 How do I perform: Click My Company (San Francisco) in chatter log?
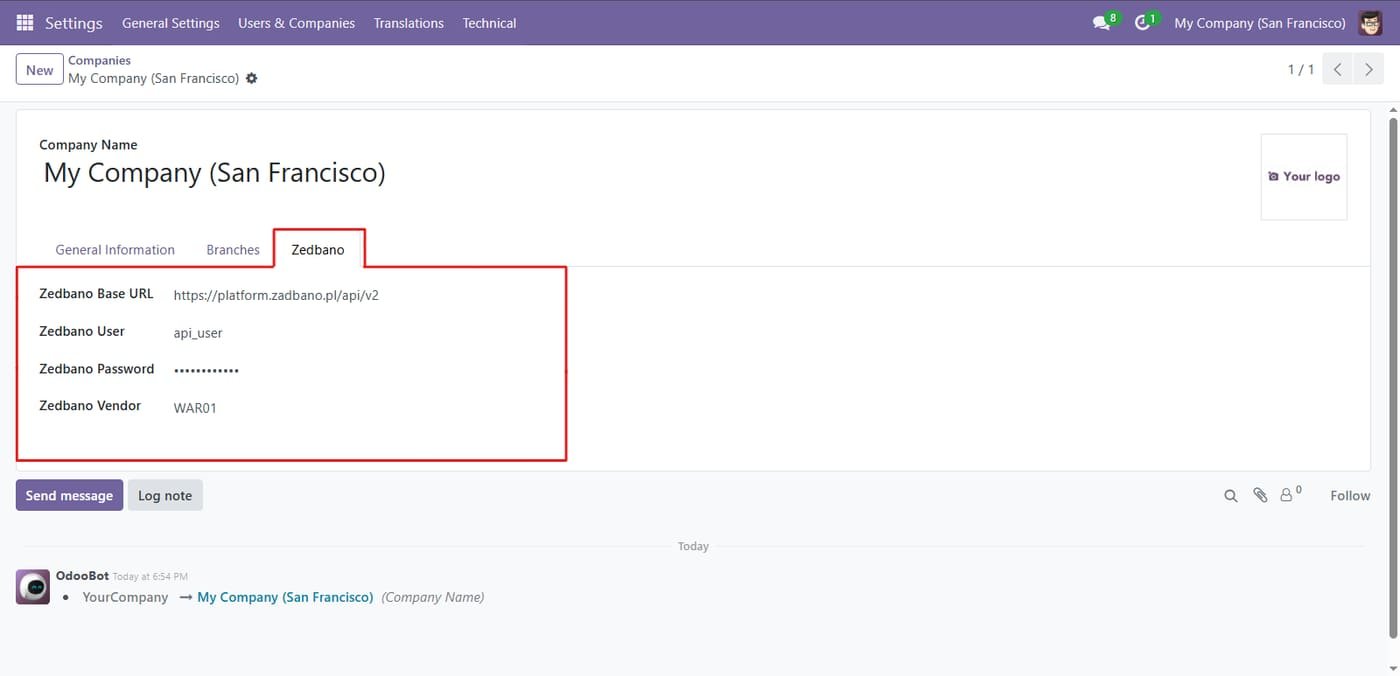pyautogui.click(x=285, y=597)
